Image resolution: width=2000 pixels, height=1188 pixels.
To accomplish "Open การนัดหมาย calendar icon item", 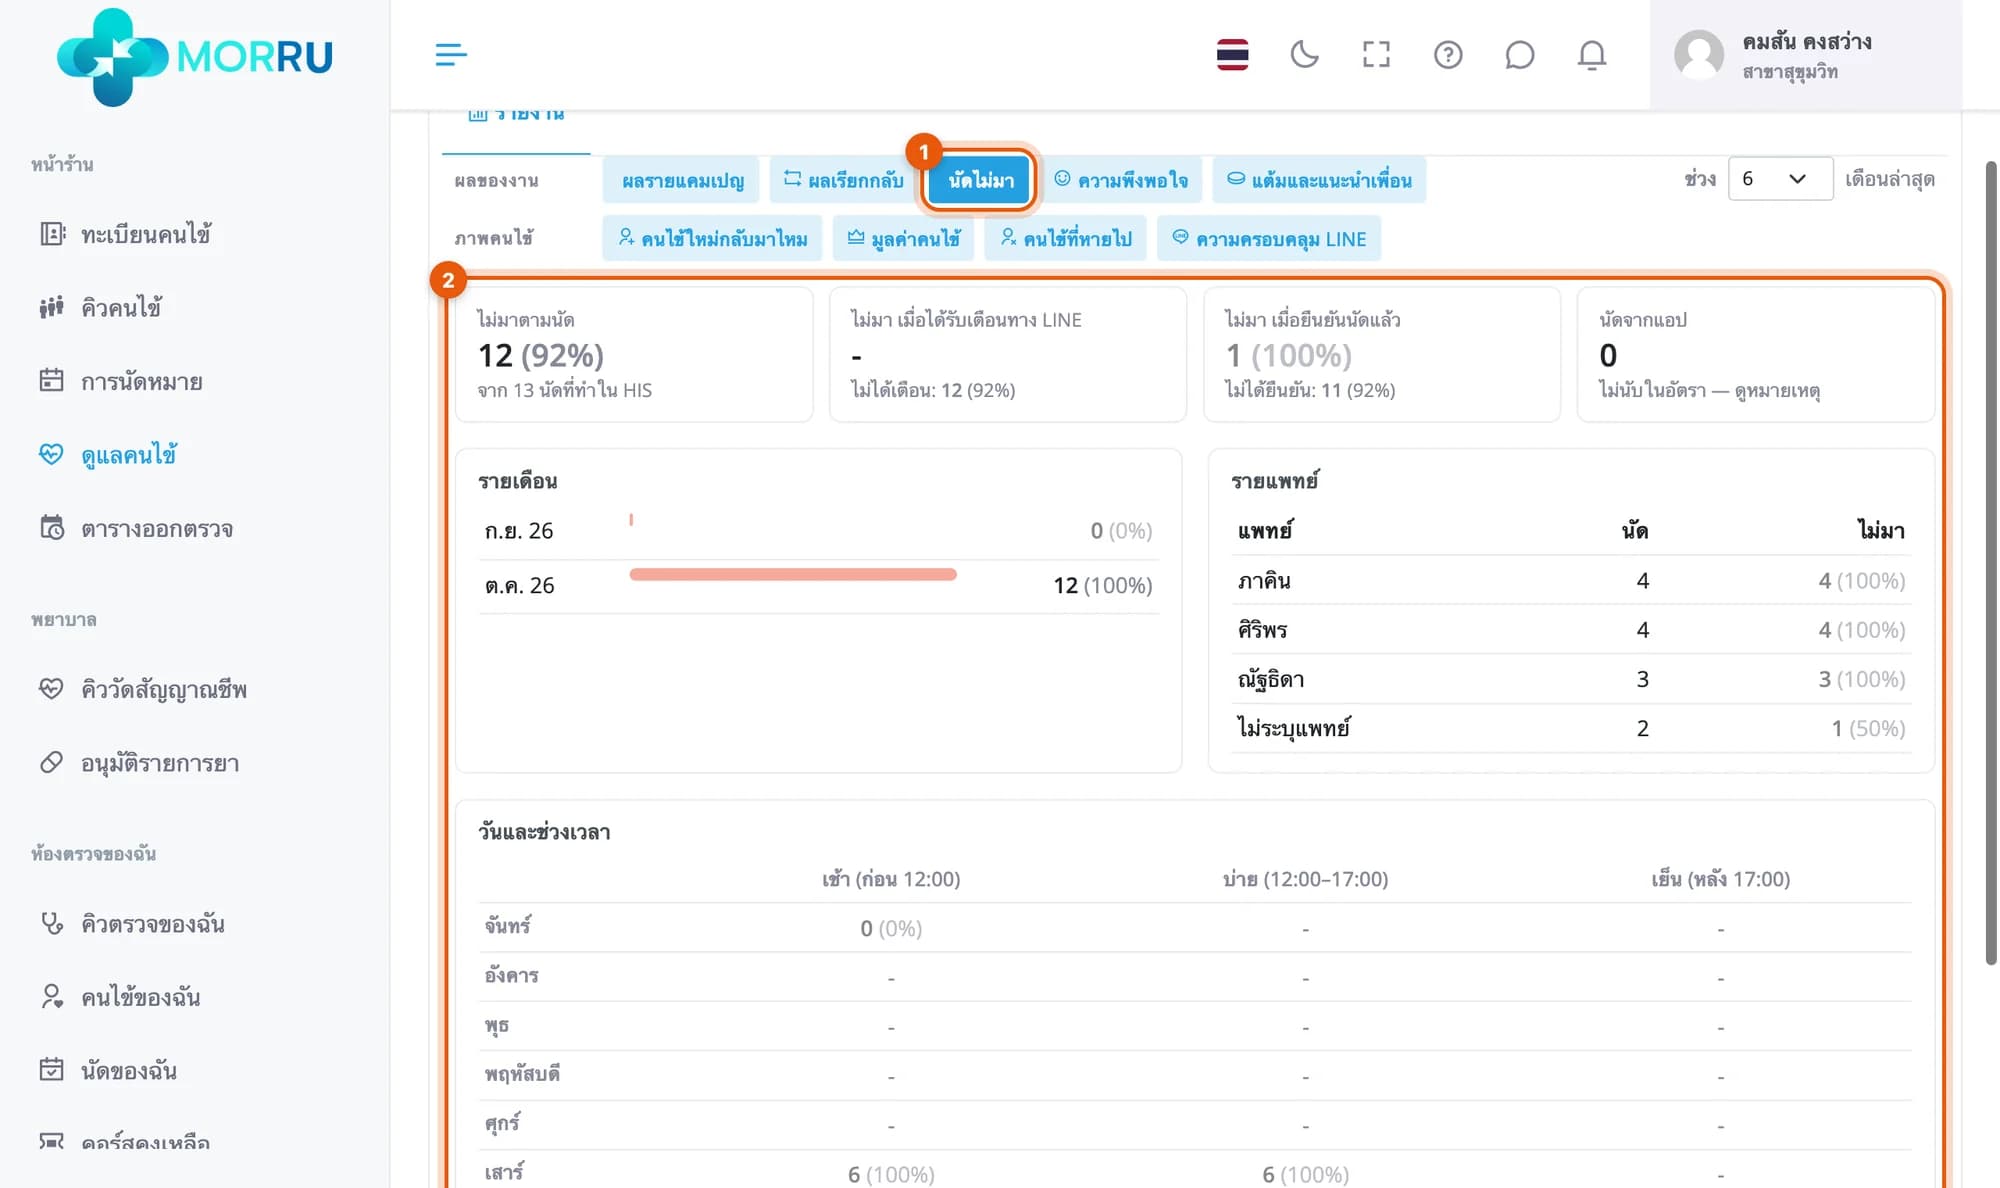I will pos(121,381).
